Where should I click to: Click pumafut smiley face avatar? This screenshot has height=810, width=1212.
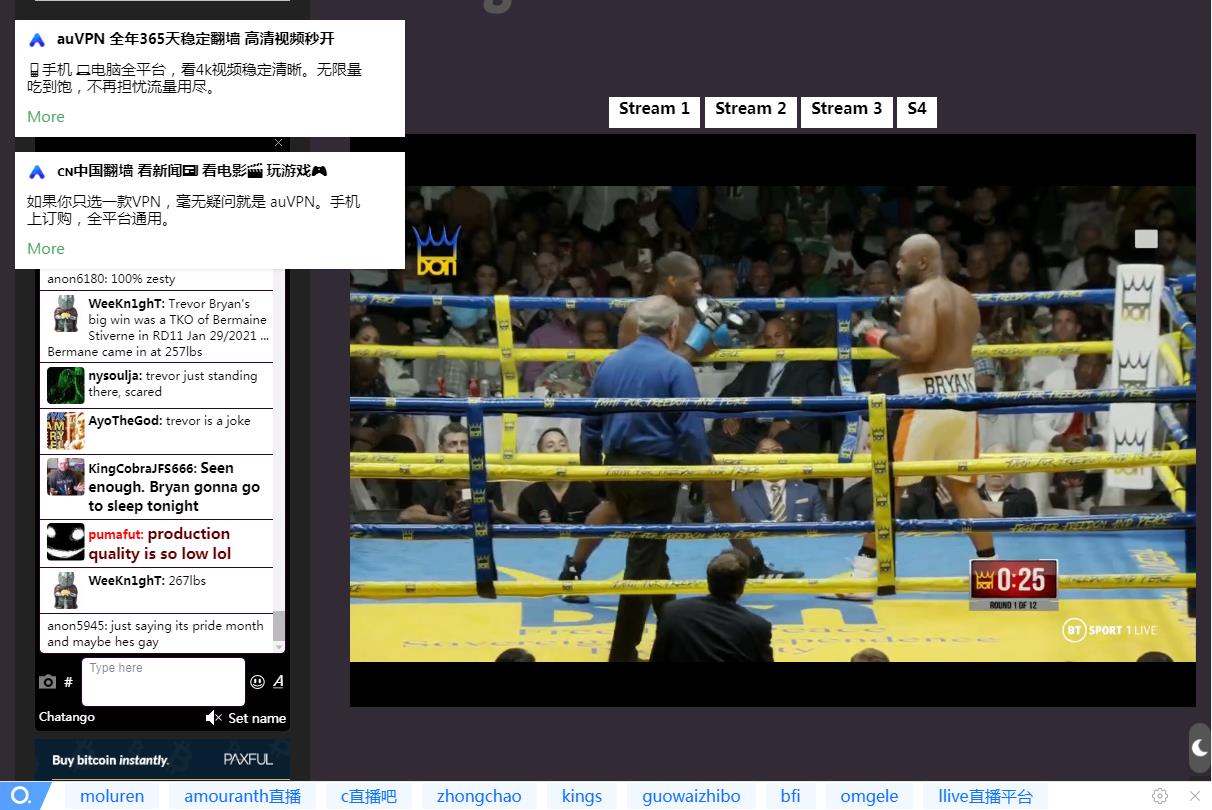point(66,542)
